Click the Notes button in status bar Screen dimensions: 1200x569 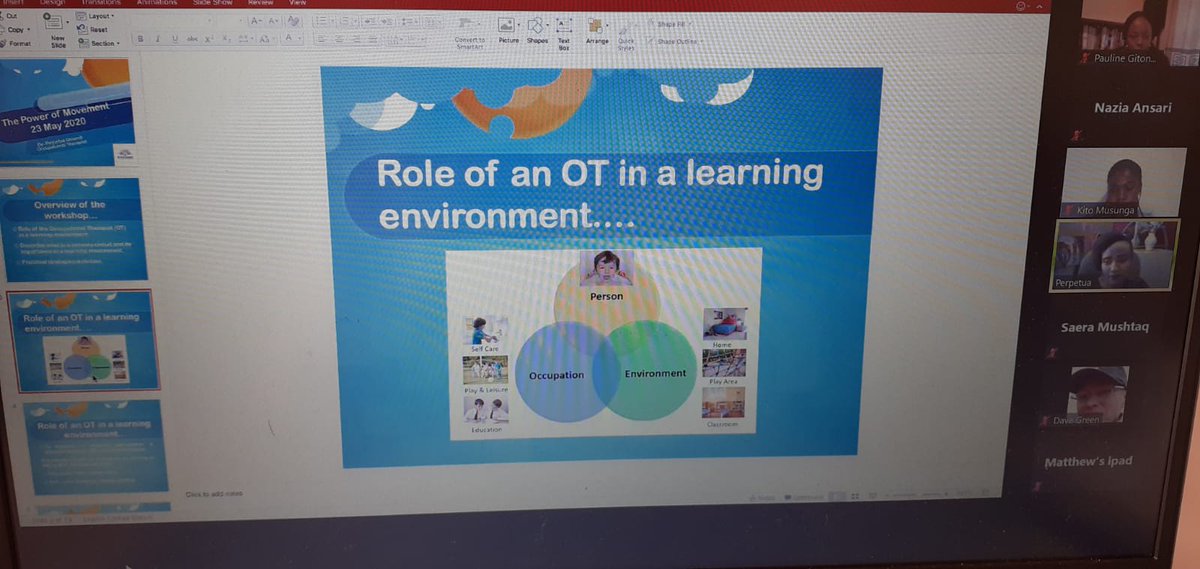tap(764, 497)
